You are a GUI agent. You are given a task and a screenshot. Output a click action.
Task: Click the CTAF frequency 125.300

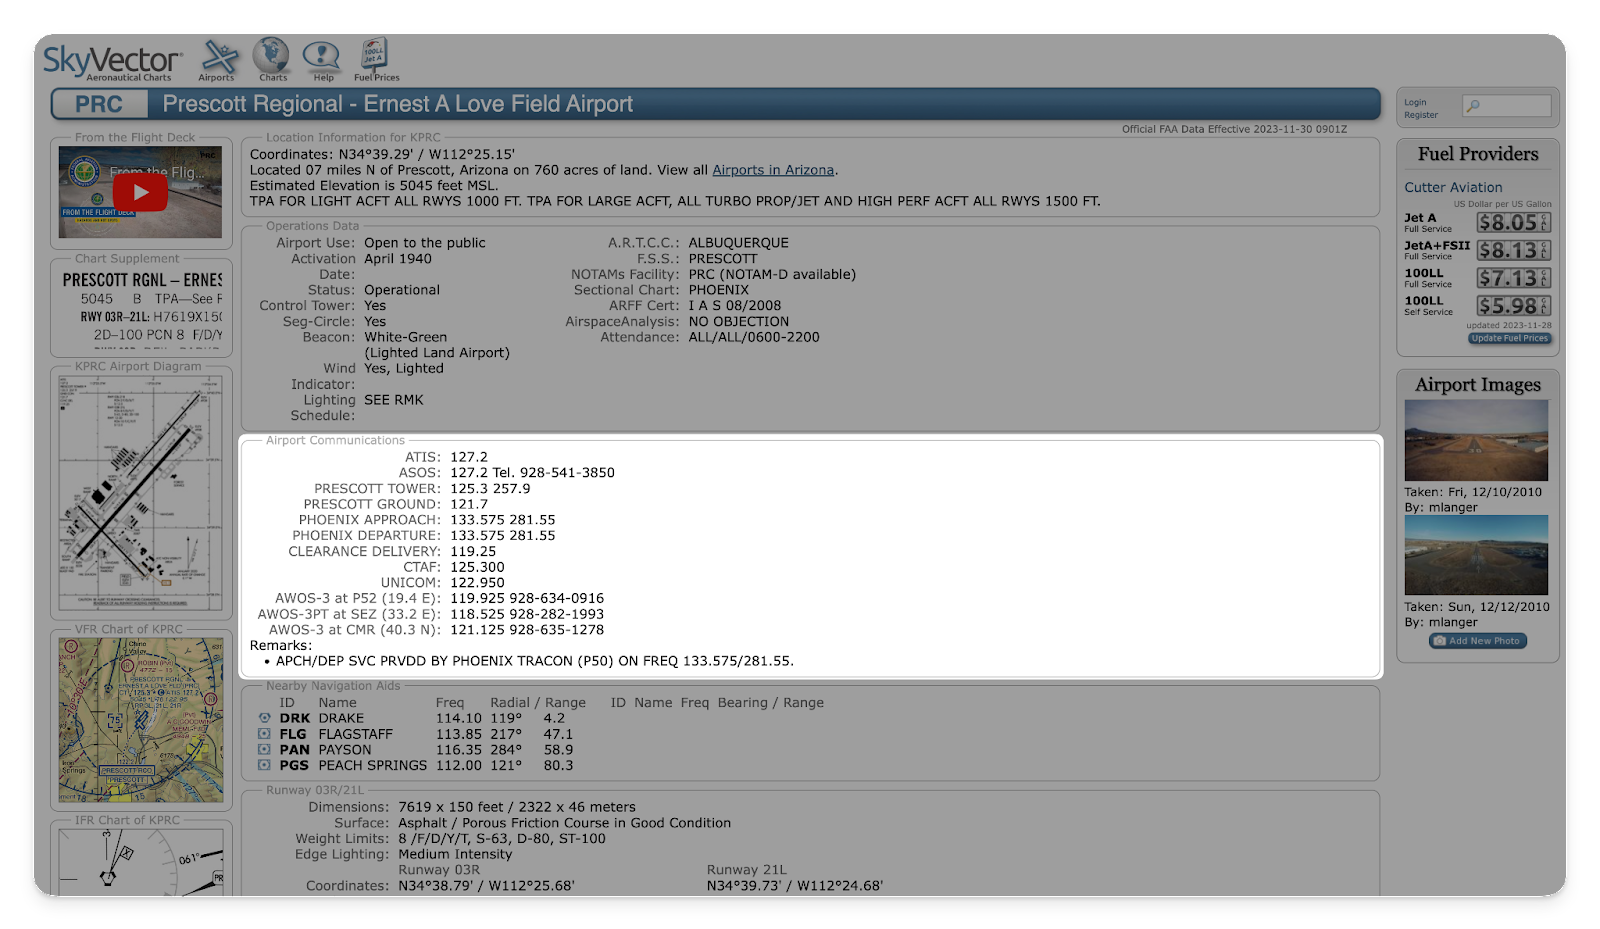click(477, 567)
